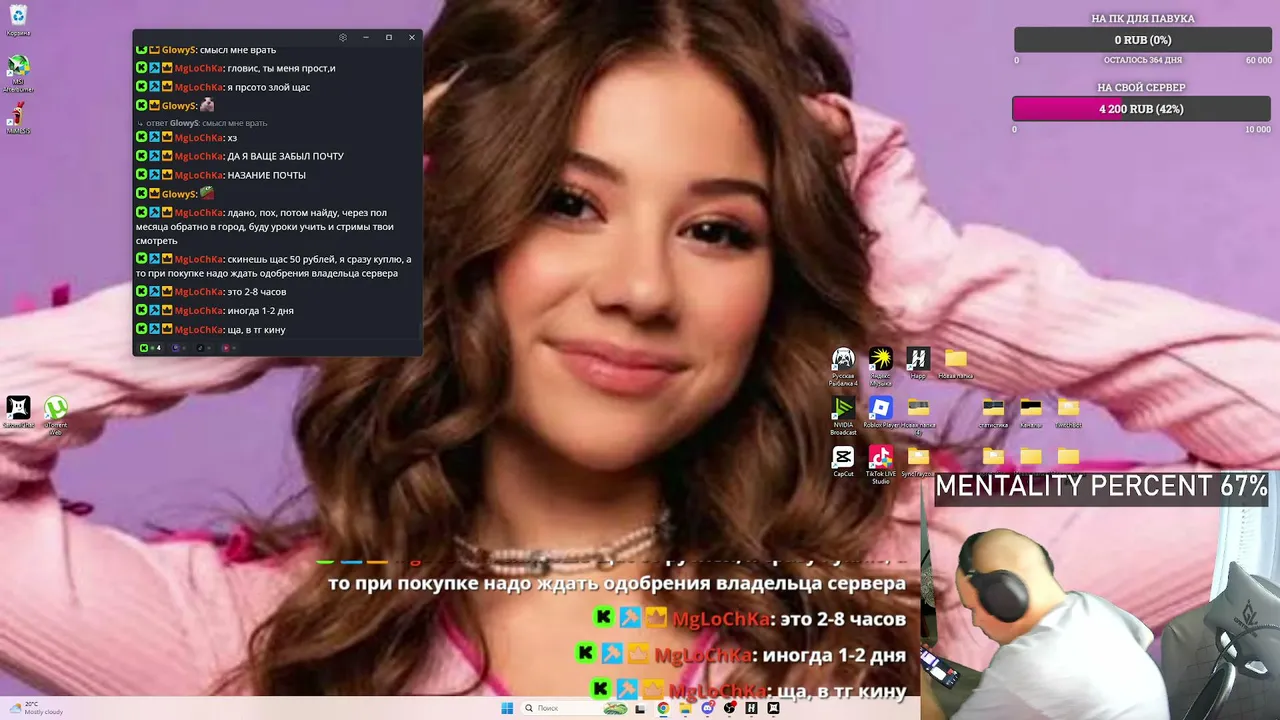
Task: Click chat-window message 'ща, в тг кину'
Action: point(256,330)
